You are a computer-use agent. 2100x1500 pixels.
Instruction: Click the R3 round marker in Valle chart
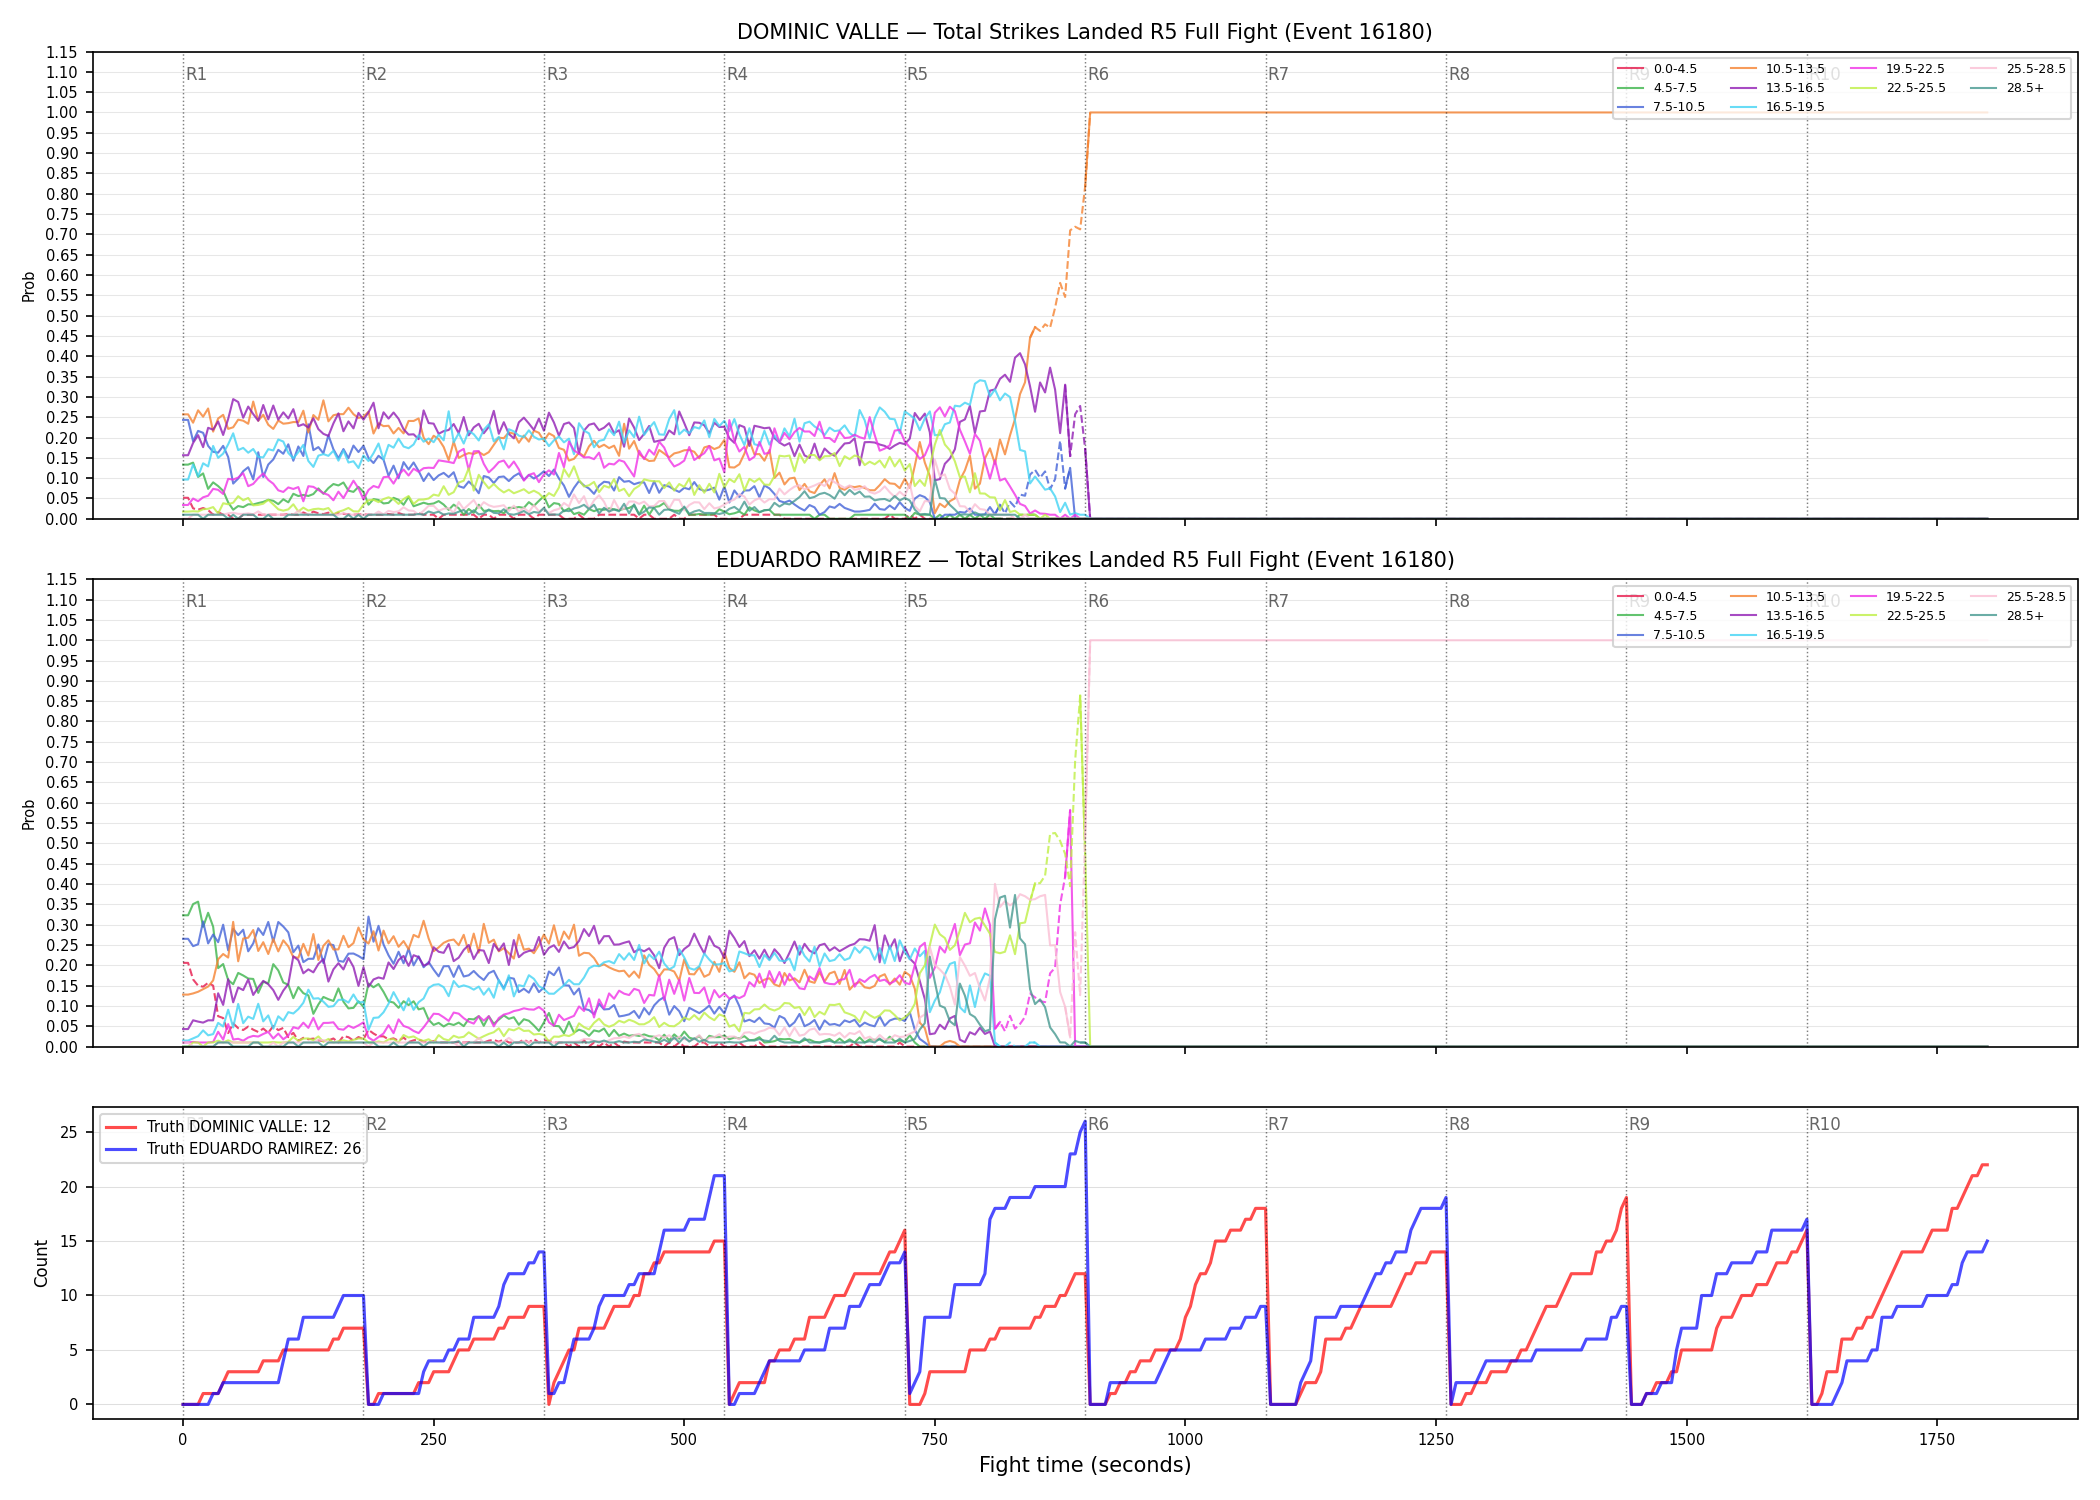[x=557, y=74]
